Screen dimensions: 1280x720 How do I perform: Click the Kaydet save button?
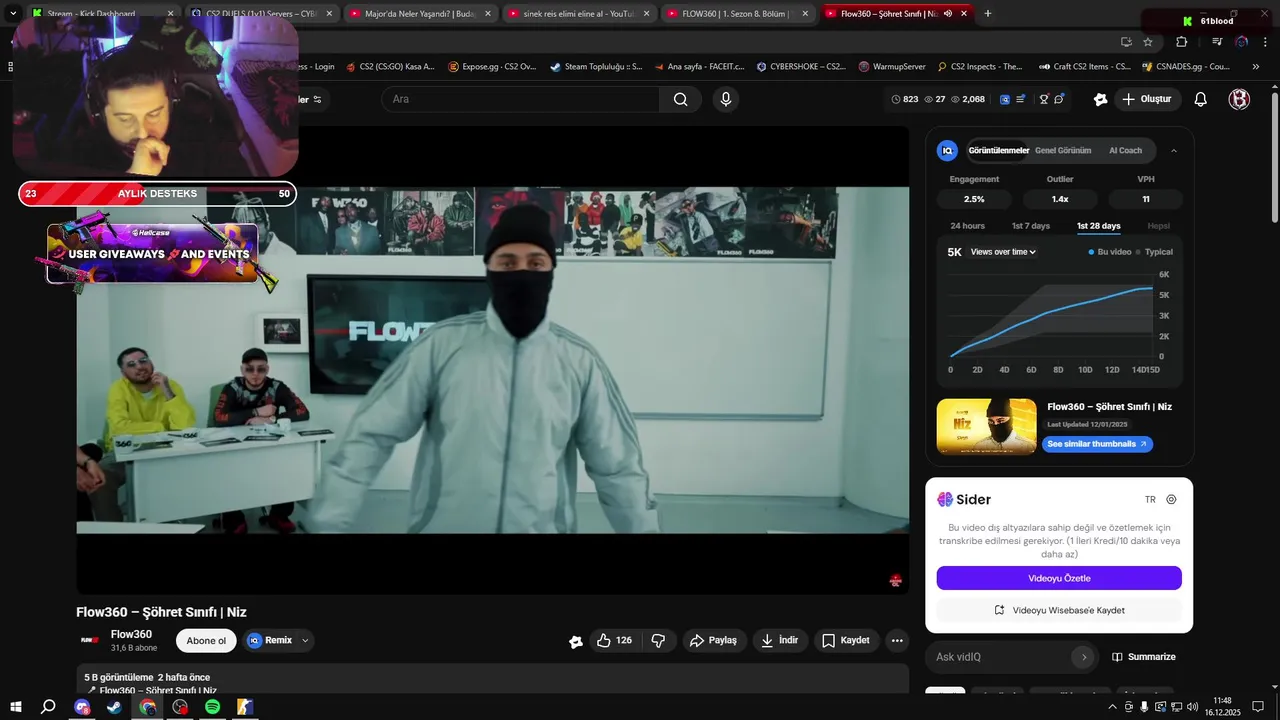[846, 641]
